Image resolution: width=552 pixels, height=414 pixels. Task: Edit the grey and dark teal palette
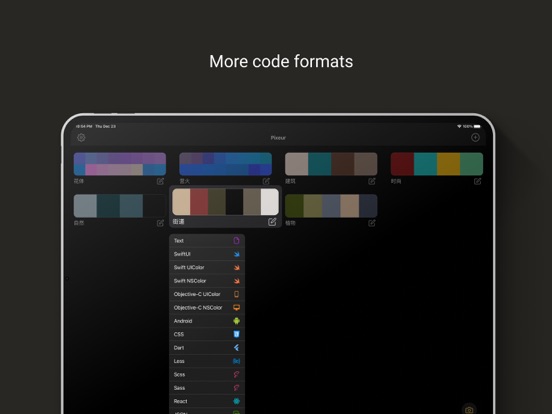[160, 223]
